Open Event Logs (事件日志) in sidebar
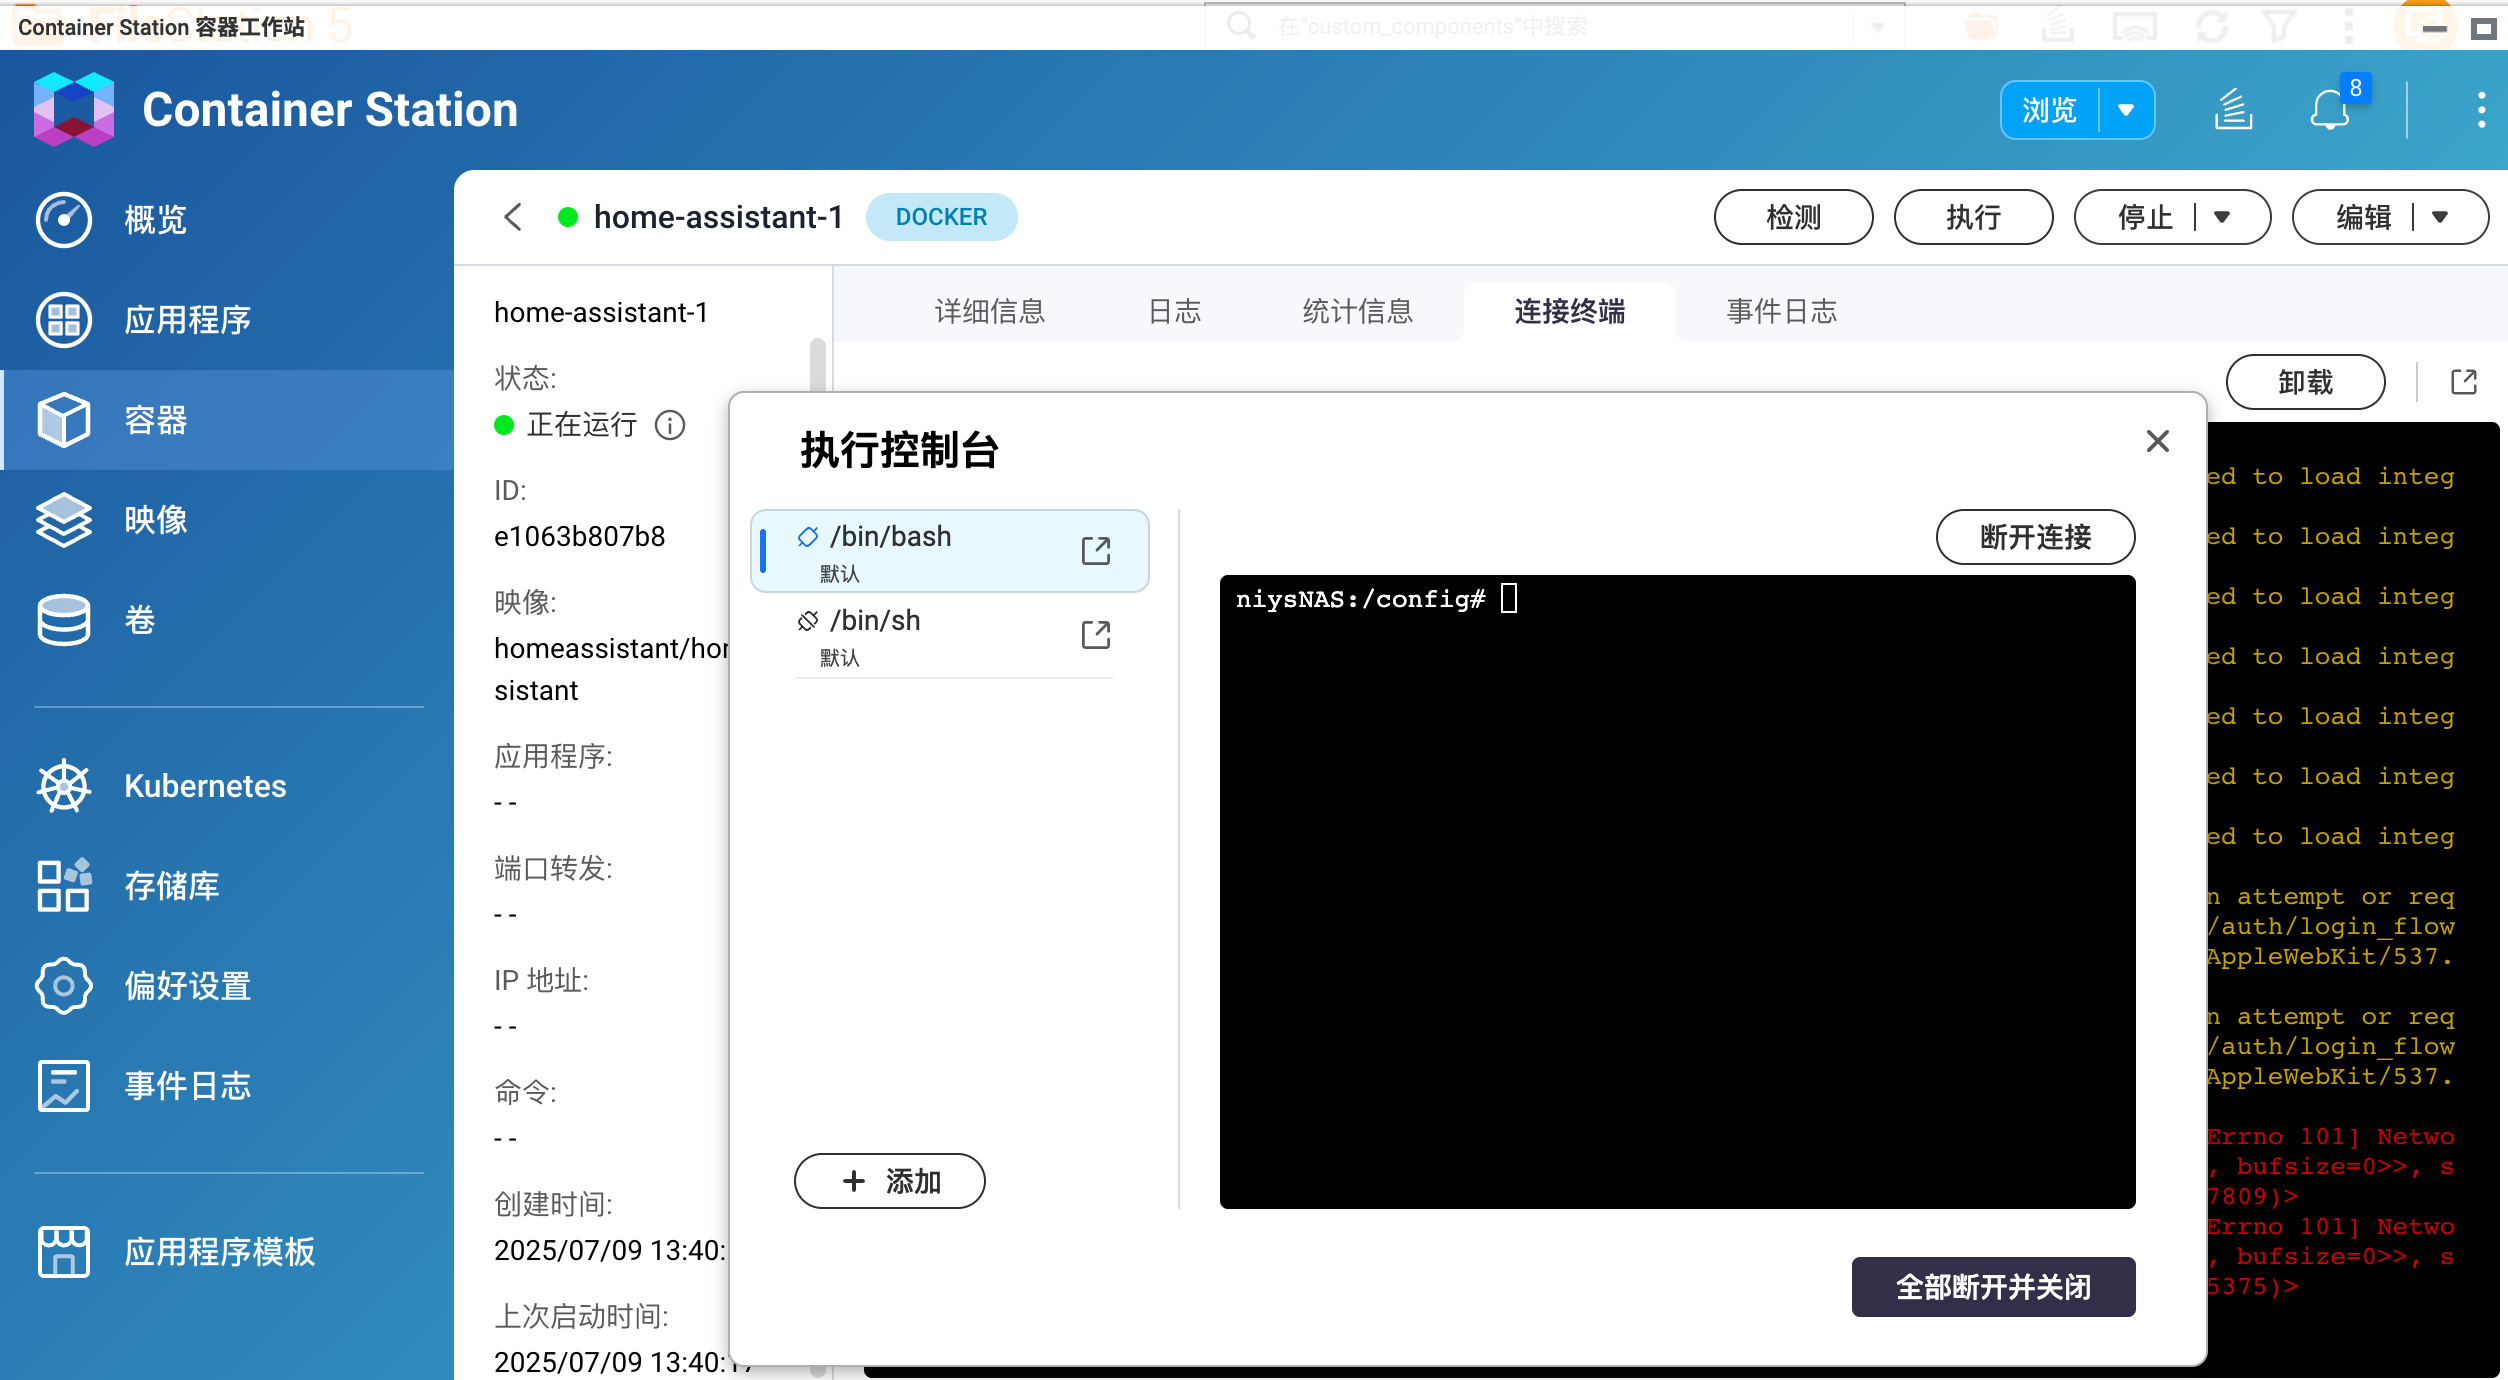The height and width of the screenshot is (1380, 2508). click(x=227, y=1086)
